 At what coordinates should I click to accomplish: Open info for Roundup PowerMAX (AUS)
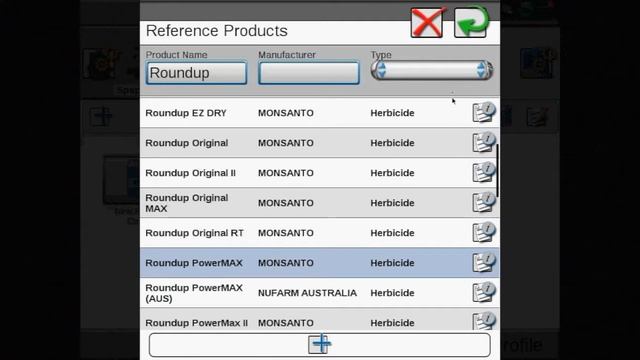point(484,292)
